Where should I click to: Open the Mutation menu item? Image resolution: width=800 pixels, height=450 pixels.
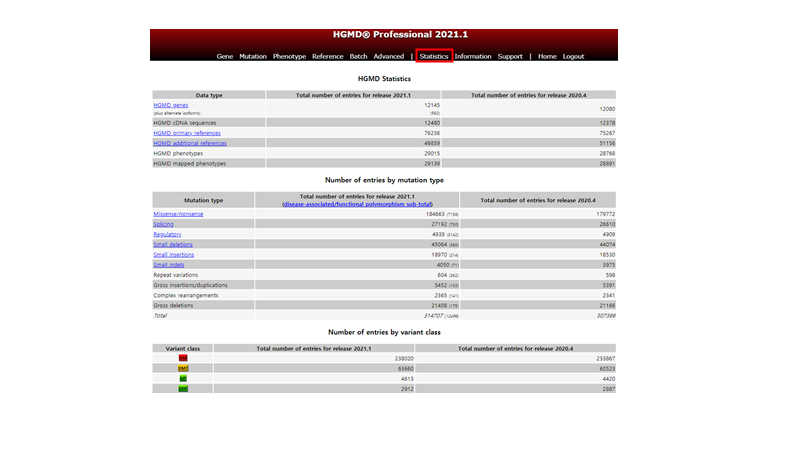253,56
